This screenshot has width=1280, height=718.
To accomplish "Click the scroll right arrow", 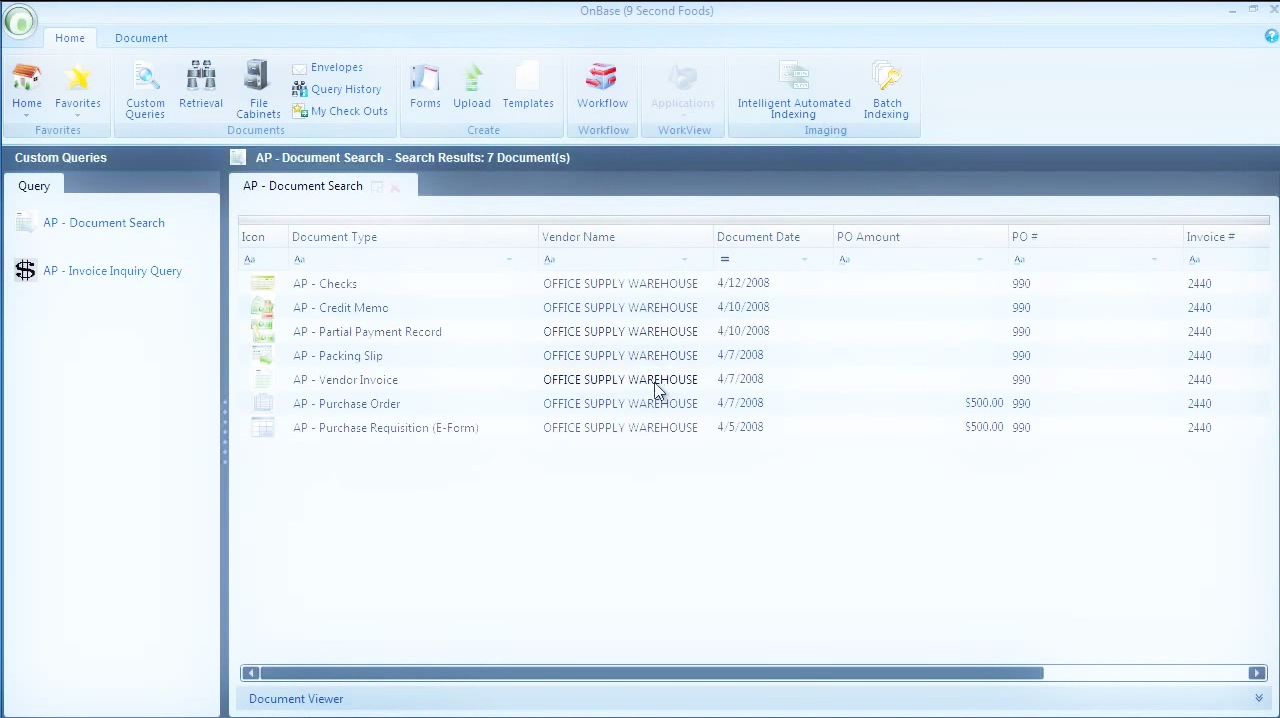I will pyautogui.click(x=1257, y=674).
